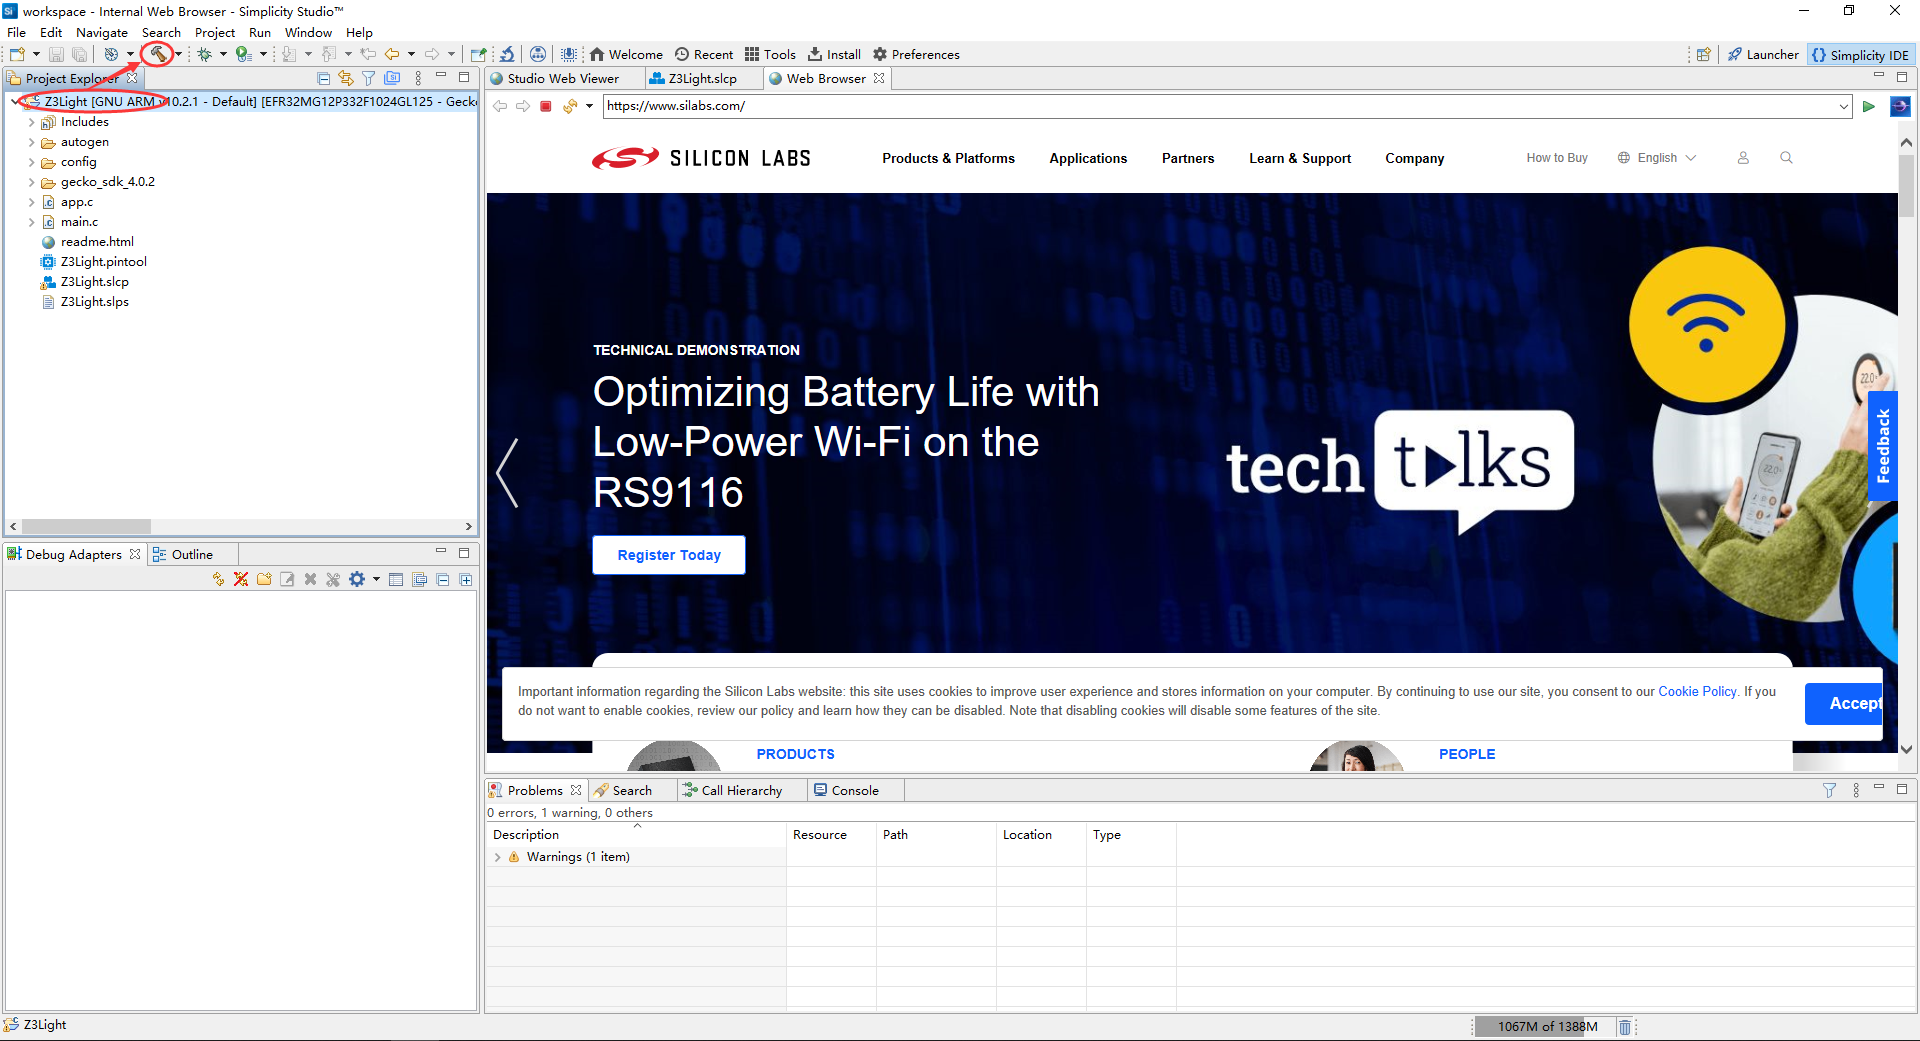Switch to the Simplicity IDE perspective
This screenshot has height=1041, width=1920.
[1860, 55]
